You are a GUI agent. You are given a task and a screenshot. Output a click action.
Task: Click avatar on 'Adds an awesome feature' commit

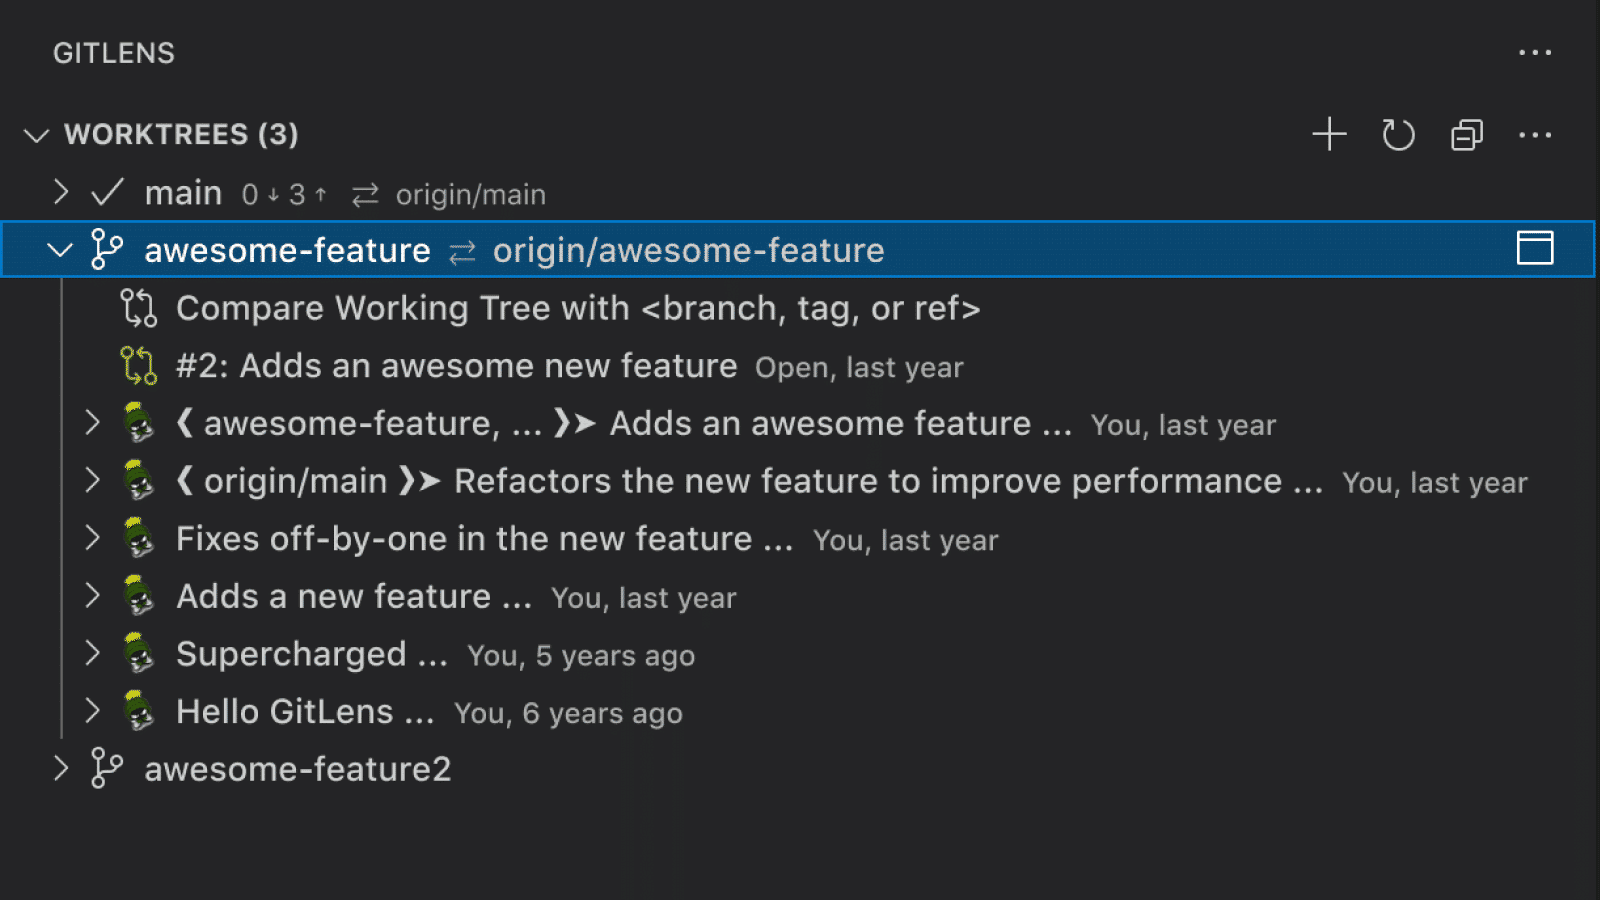pyautogui.click(x=139, y=423)
